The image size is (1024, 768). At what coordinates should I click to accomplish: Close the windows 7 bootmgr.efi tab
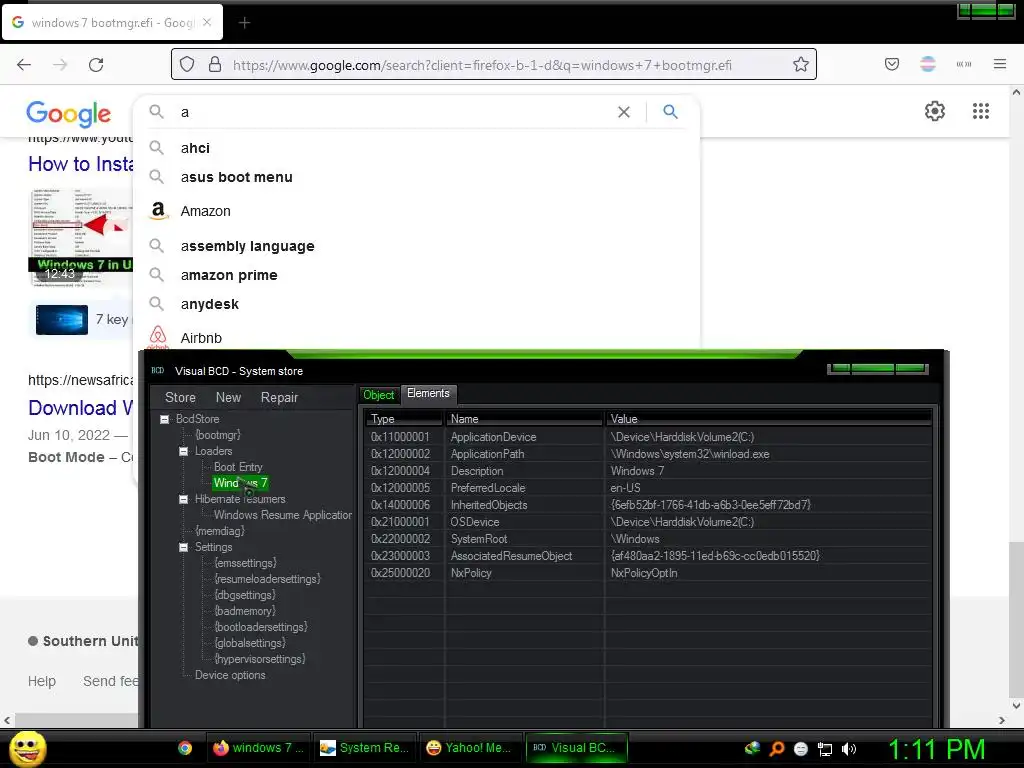(207, 22)
